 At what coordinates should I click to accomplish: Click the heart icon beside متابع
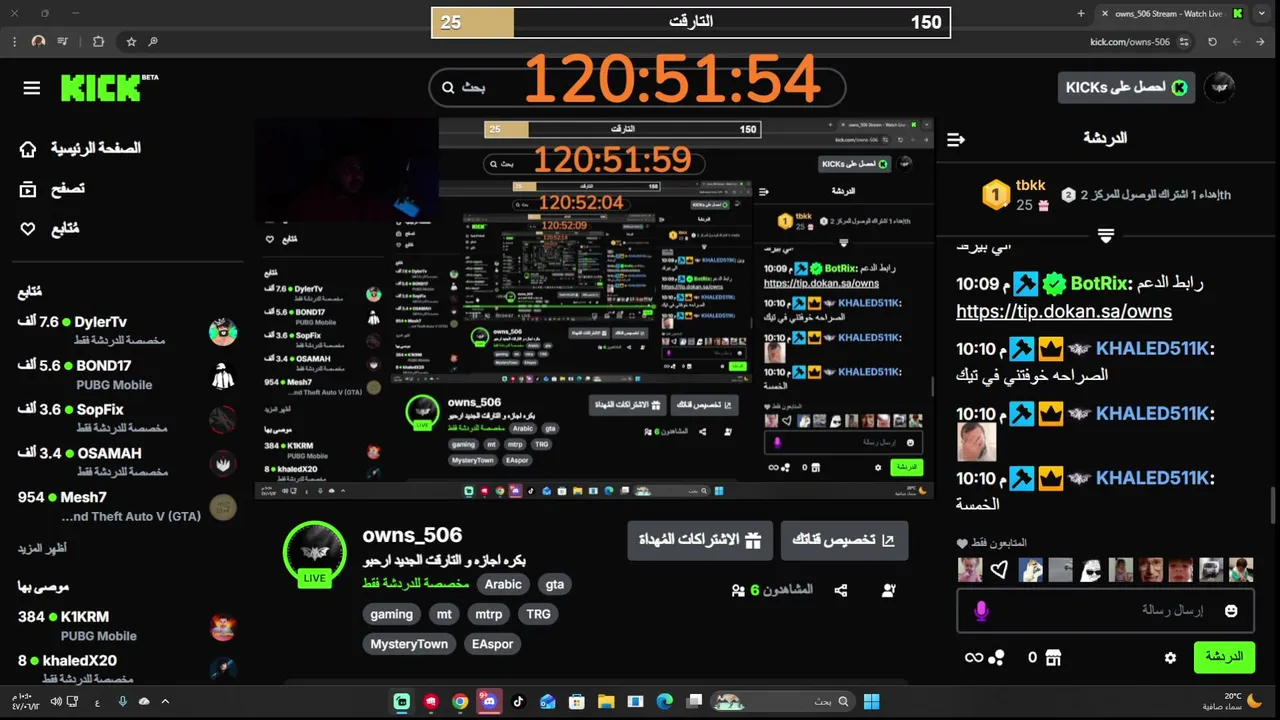click(28, 229)
